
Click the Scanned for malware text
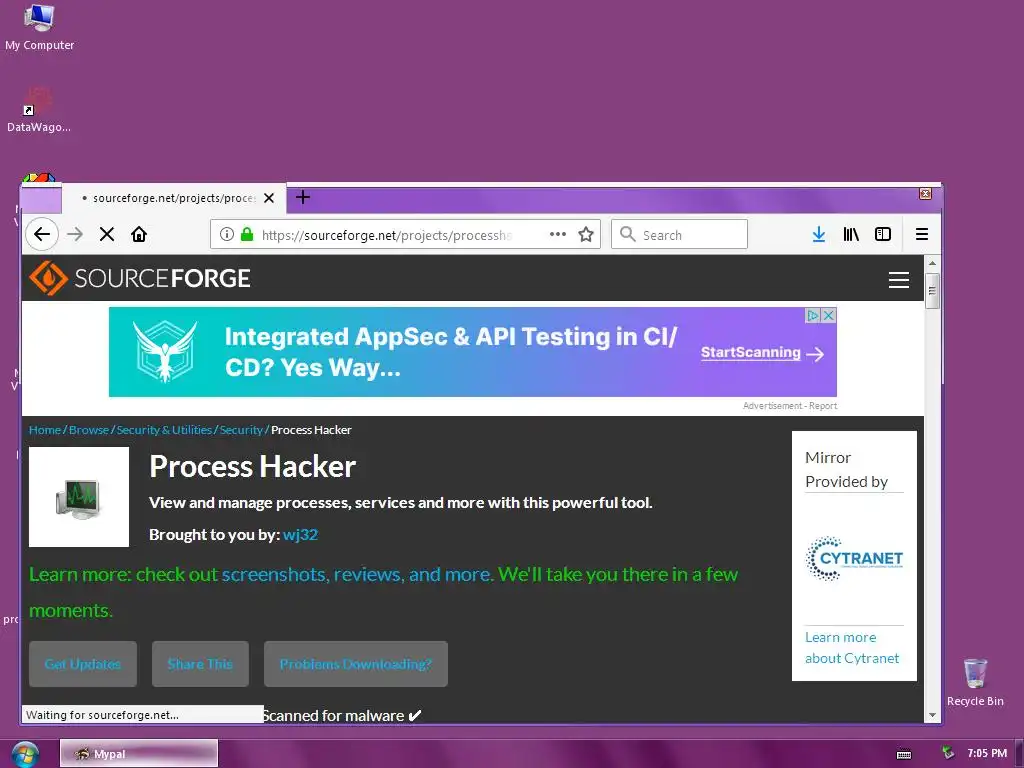342,716
